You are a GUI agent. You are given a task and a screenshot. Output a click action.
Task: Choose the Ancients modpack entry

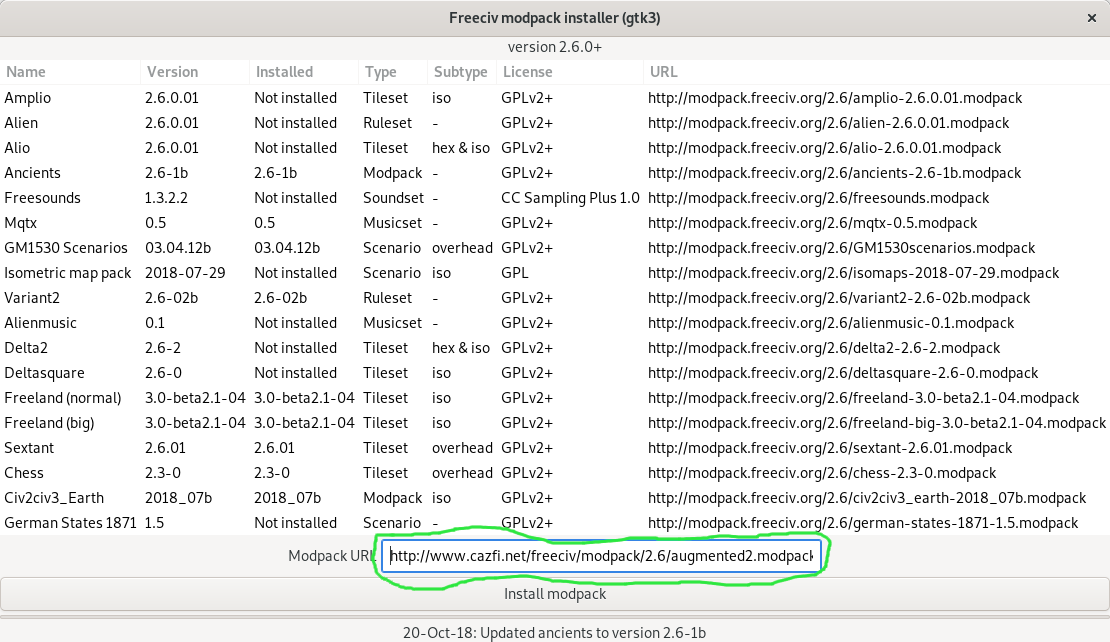[33, 173]
